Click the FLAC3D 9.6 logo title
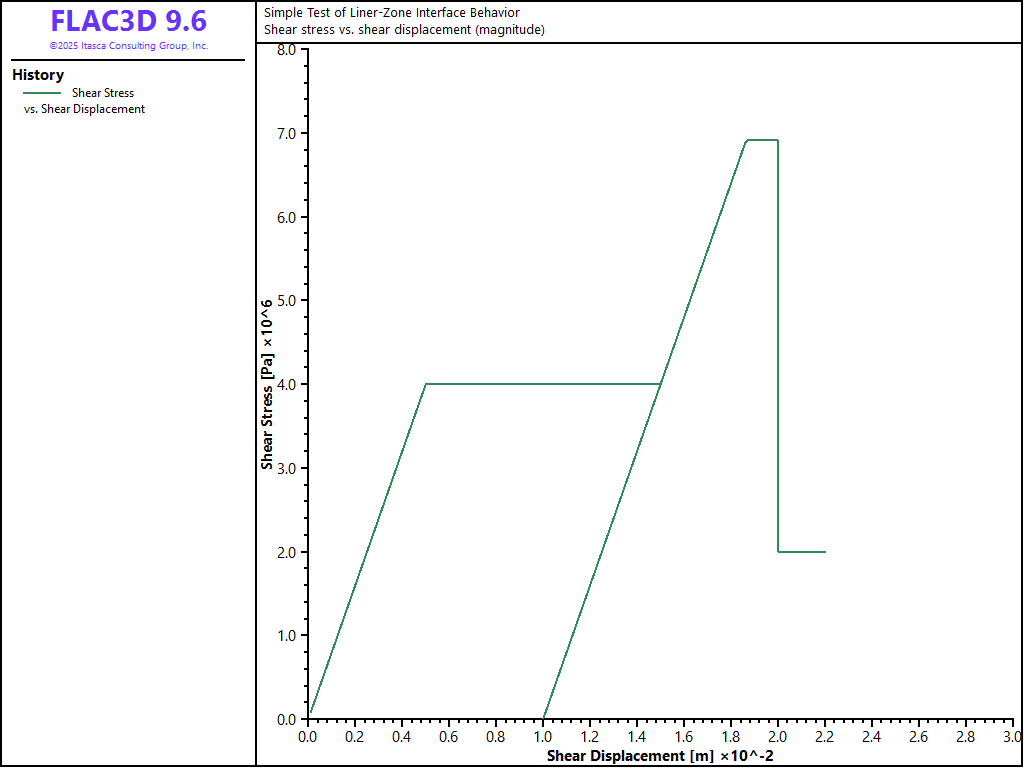This screenshot has width=1024, height=768. (128, 22)
